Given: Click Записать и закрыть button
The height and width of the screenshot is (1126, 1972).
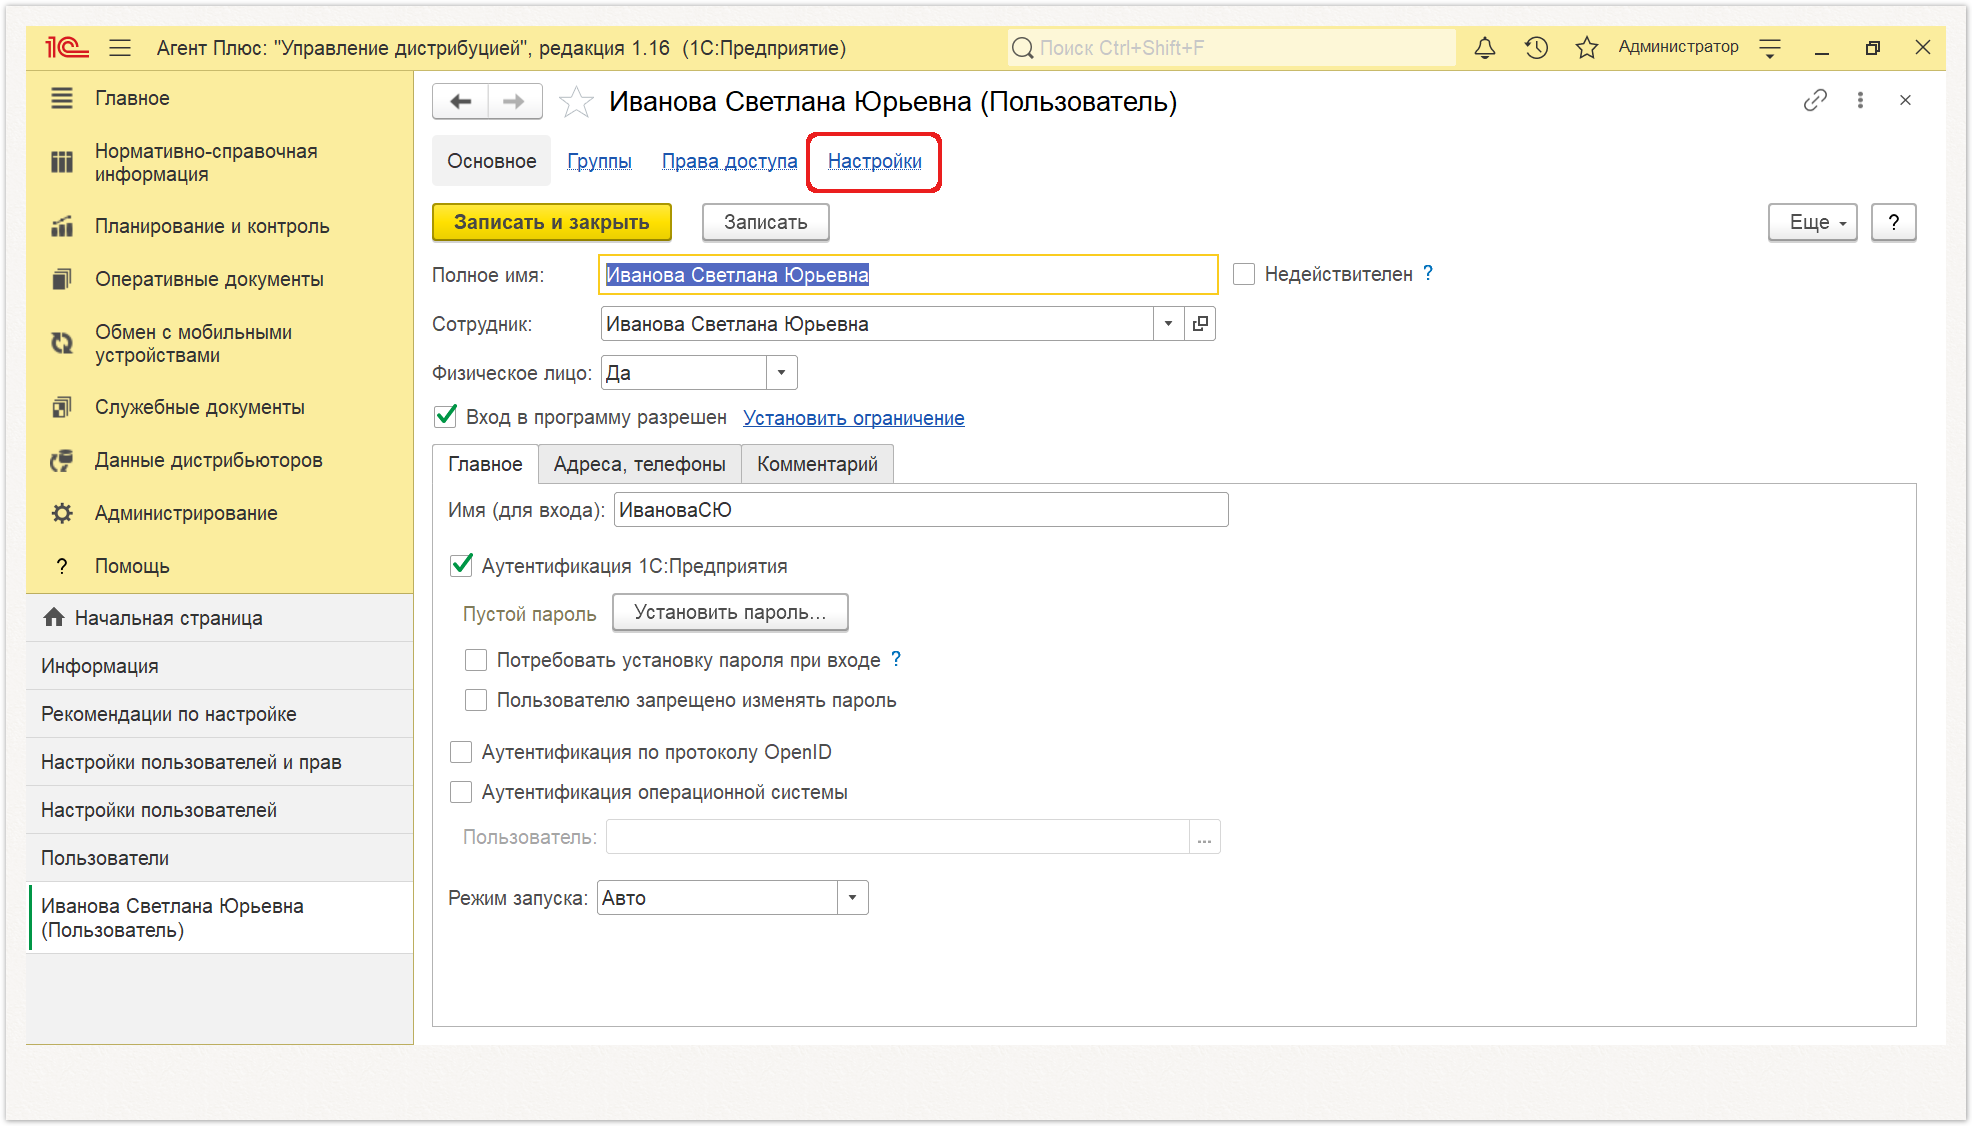Looking at the screenshot, I should coord(552,222).
